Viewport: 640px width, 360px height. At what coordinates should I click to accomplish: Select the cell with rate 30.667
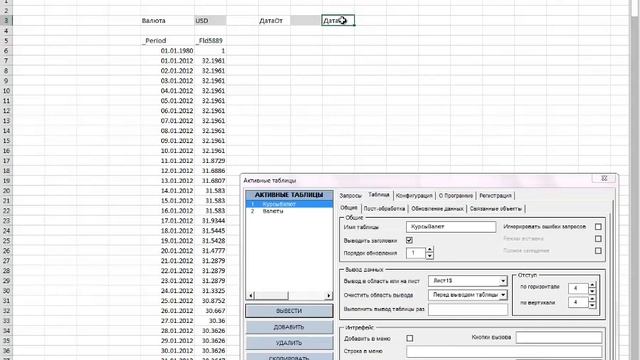click(210, 311)
